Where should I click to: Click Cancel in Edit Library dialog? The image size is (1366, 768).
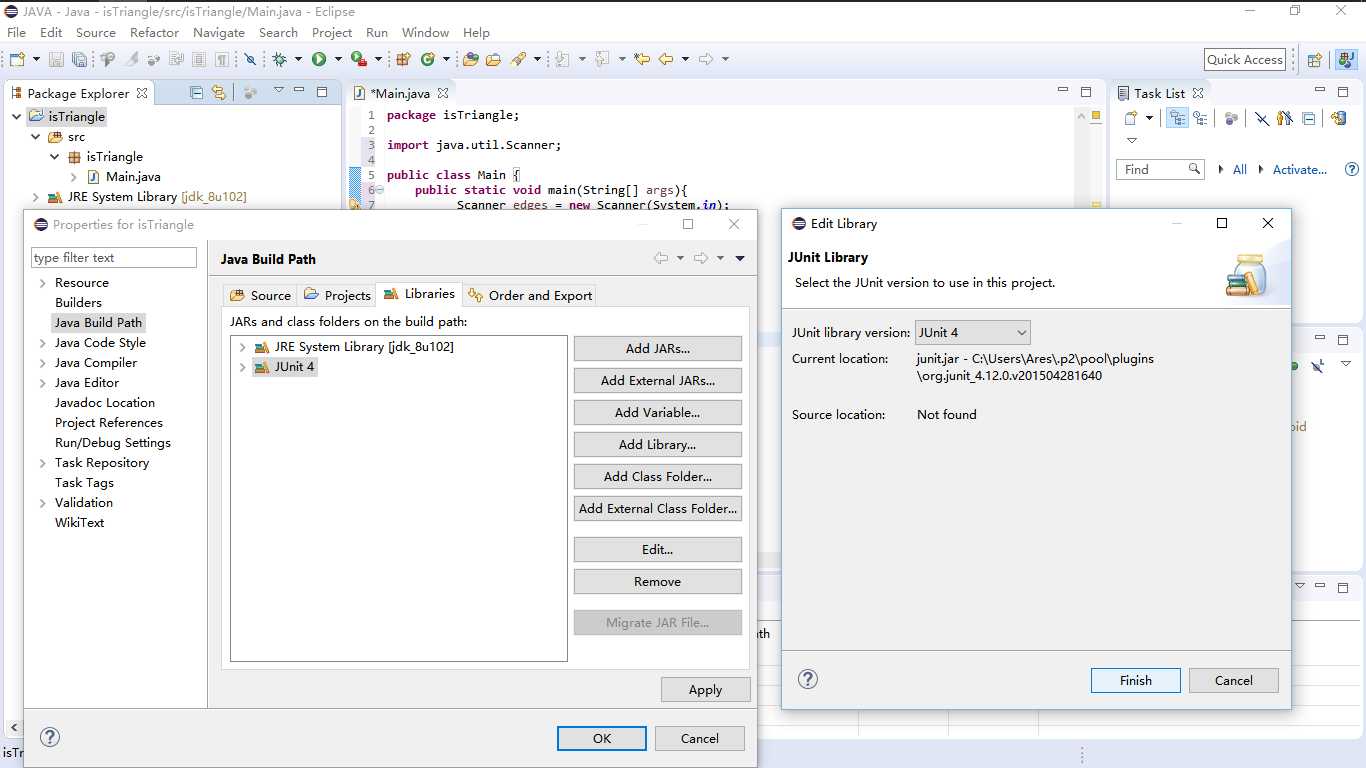pos(1234,680)
